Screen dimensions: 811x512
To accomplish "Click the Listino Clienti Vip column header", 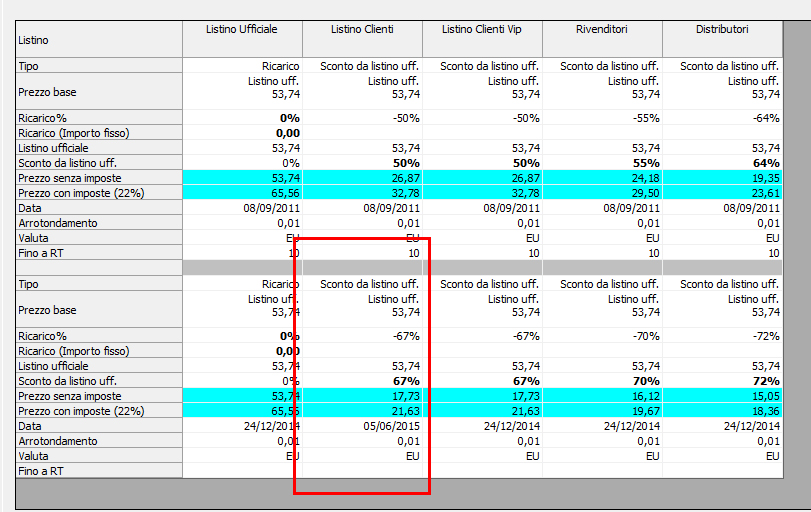I will (482, 39).
